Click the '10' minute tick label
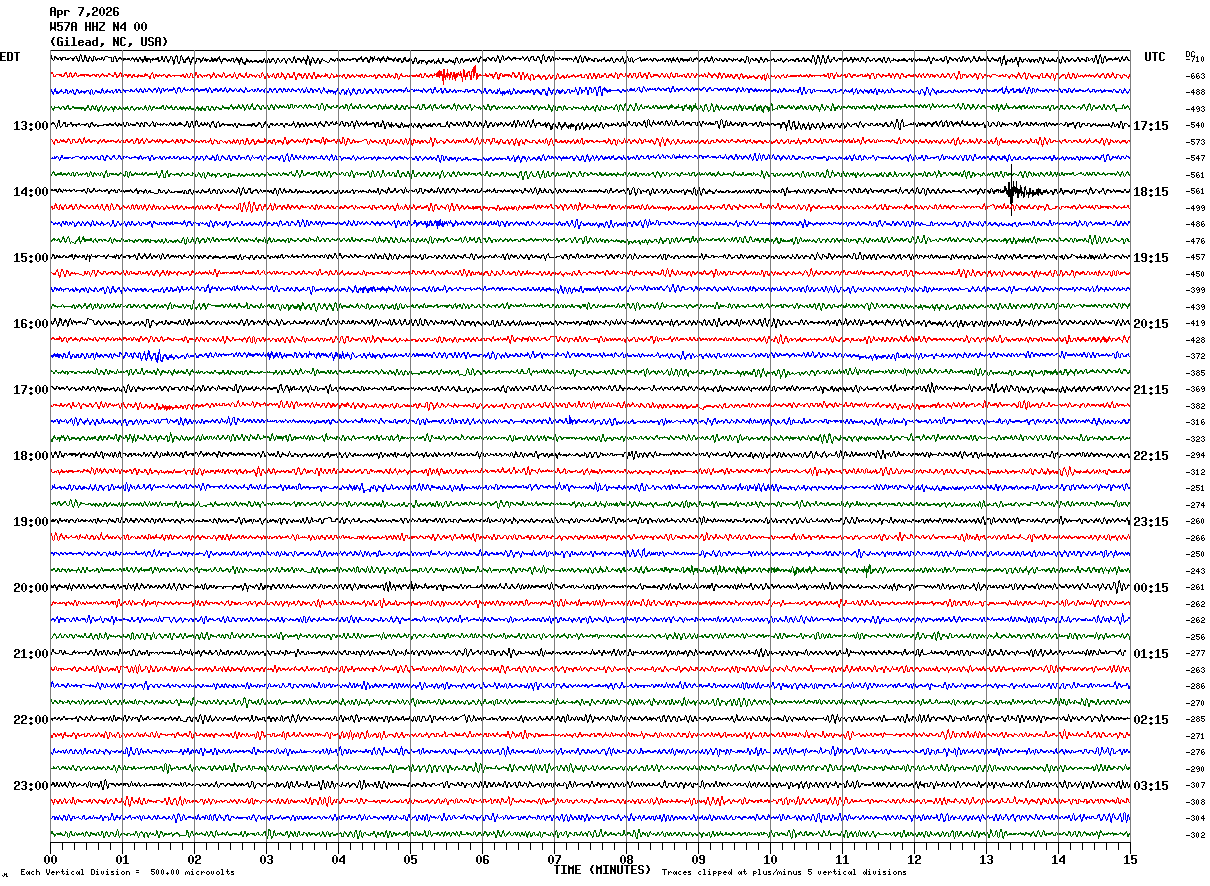1210x886 pixels. coord(770,859)
